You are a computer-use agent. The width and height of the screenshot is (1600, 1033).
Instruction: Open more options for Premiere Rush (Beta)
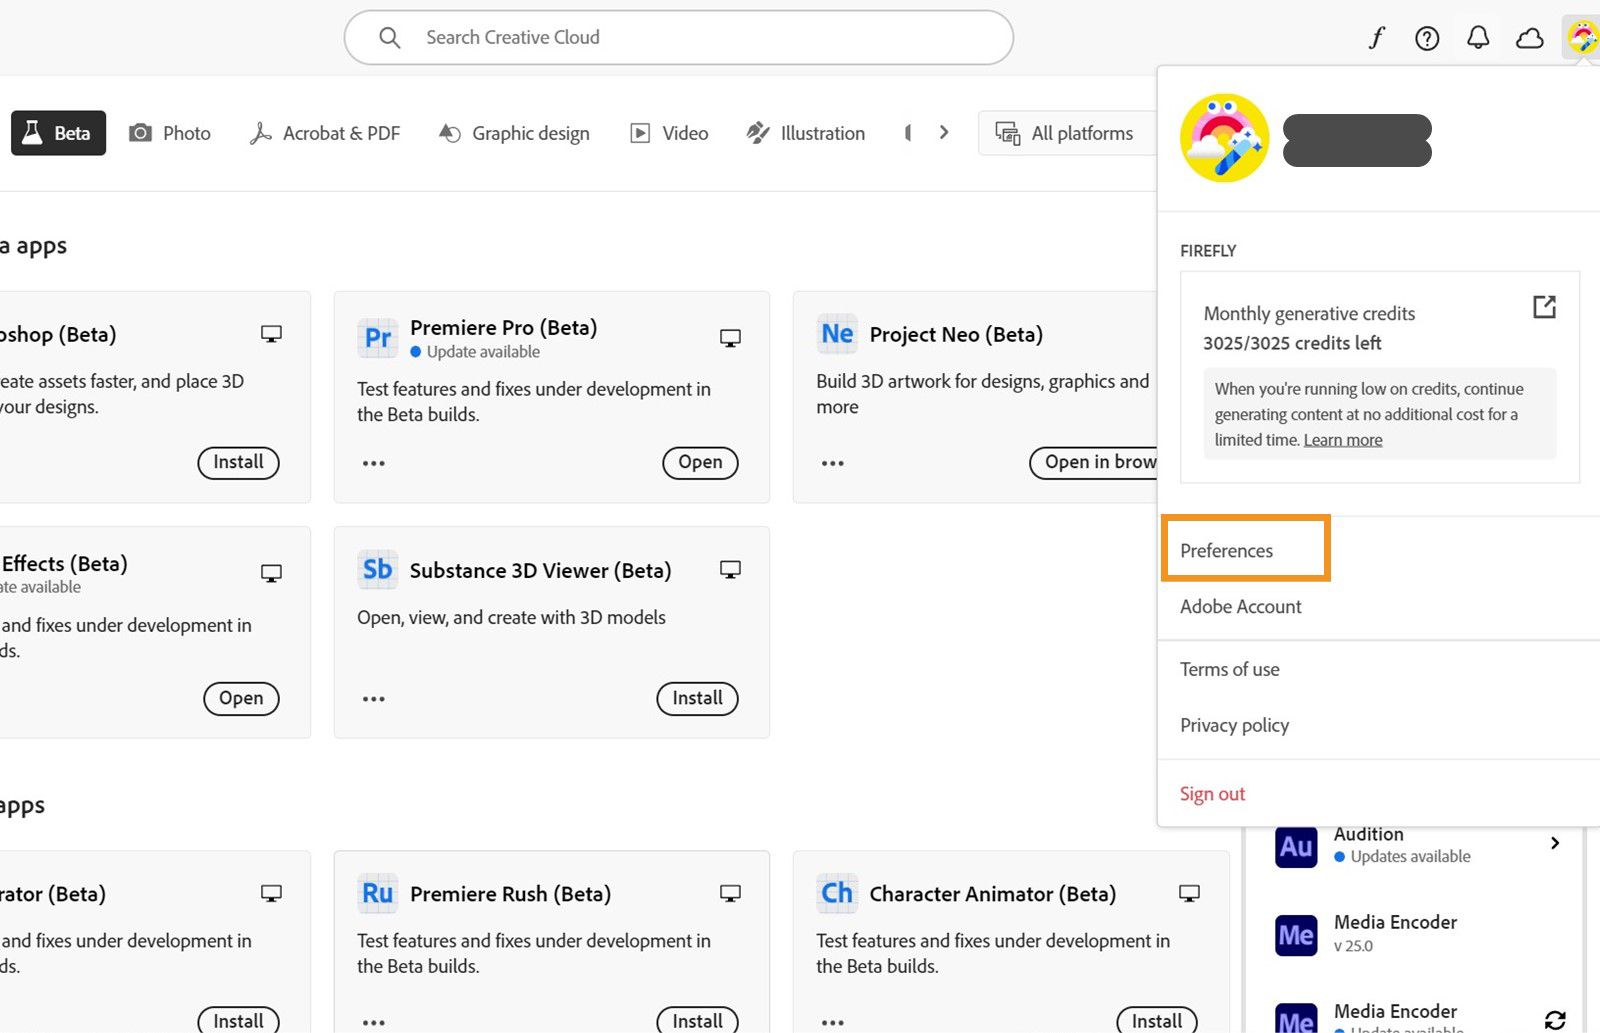374,1022
